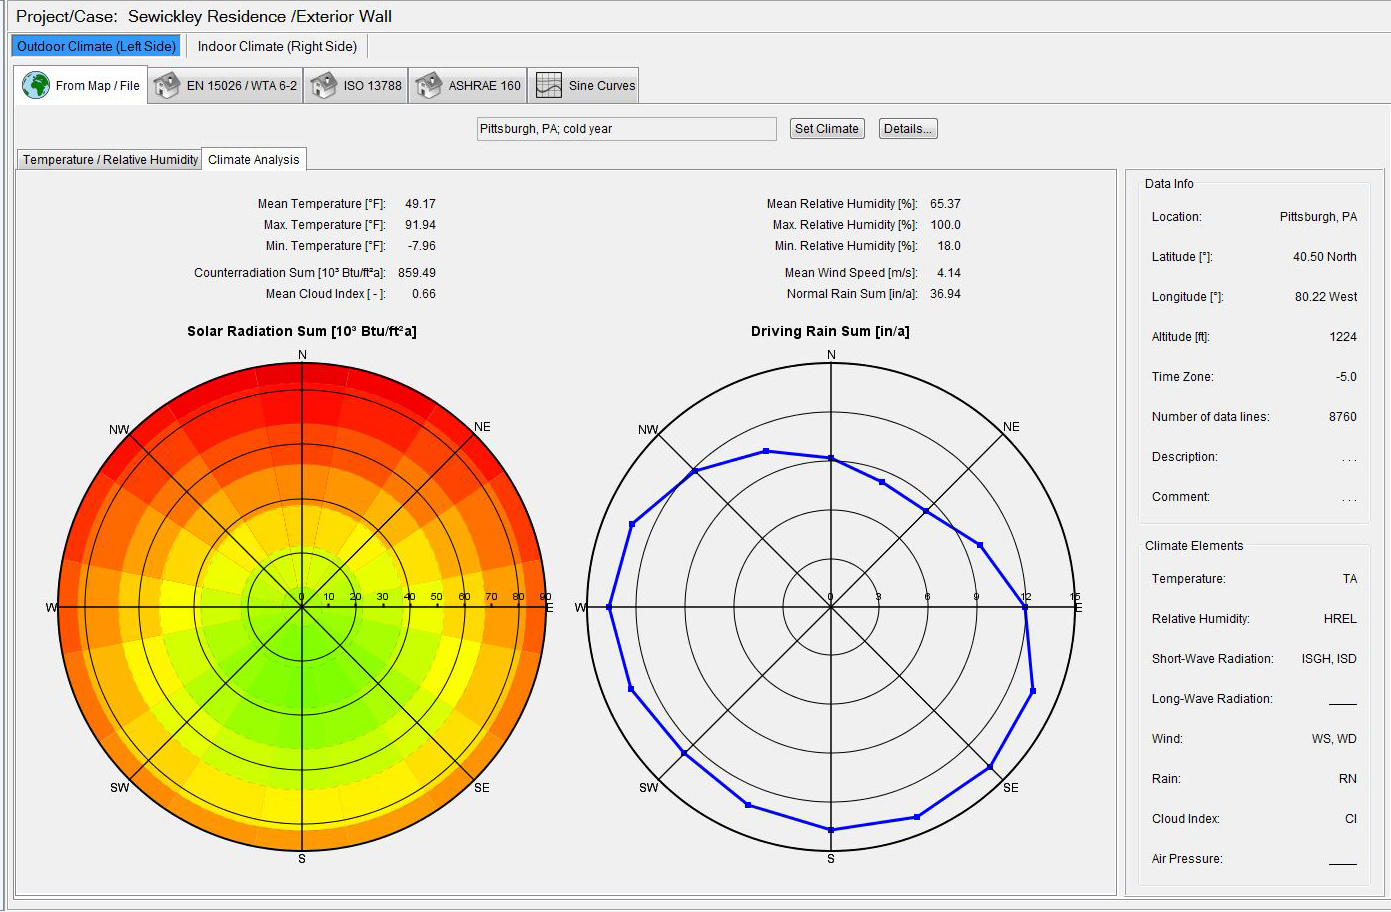
Task: Click the sine wave icon on Sine Curves tab
Action: click(549, 85)
